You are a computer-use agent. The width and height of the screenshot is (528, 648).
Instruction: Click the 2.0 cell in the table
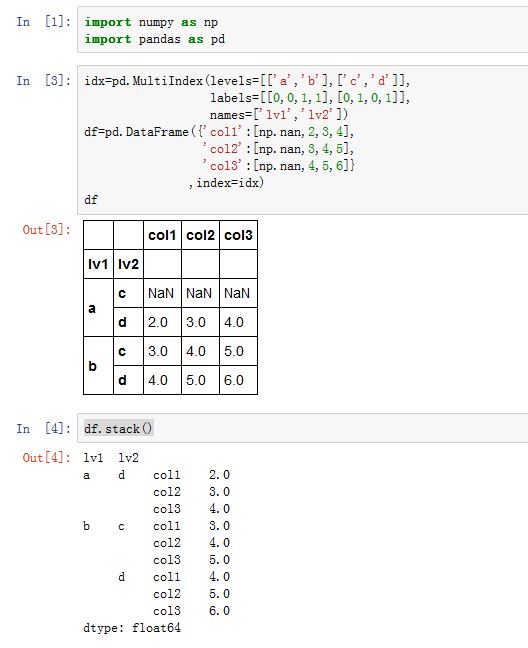(x=162, y=322)
